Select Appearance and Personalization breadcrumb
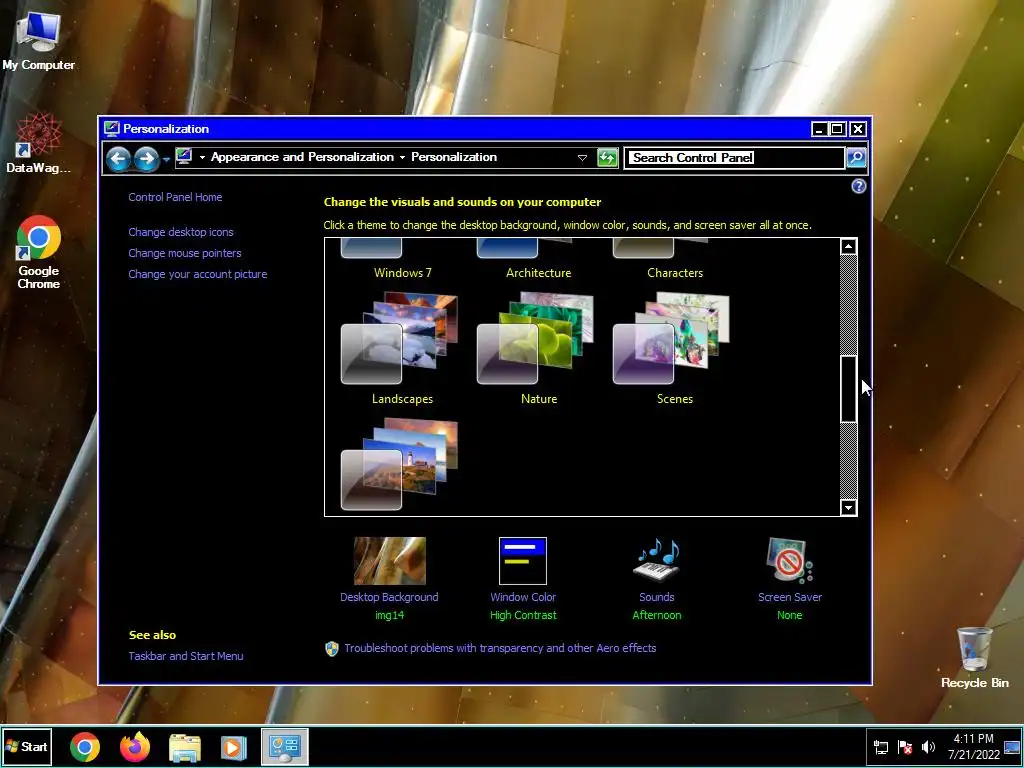Screen dimensions: 1024x768 pos(302,157)
